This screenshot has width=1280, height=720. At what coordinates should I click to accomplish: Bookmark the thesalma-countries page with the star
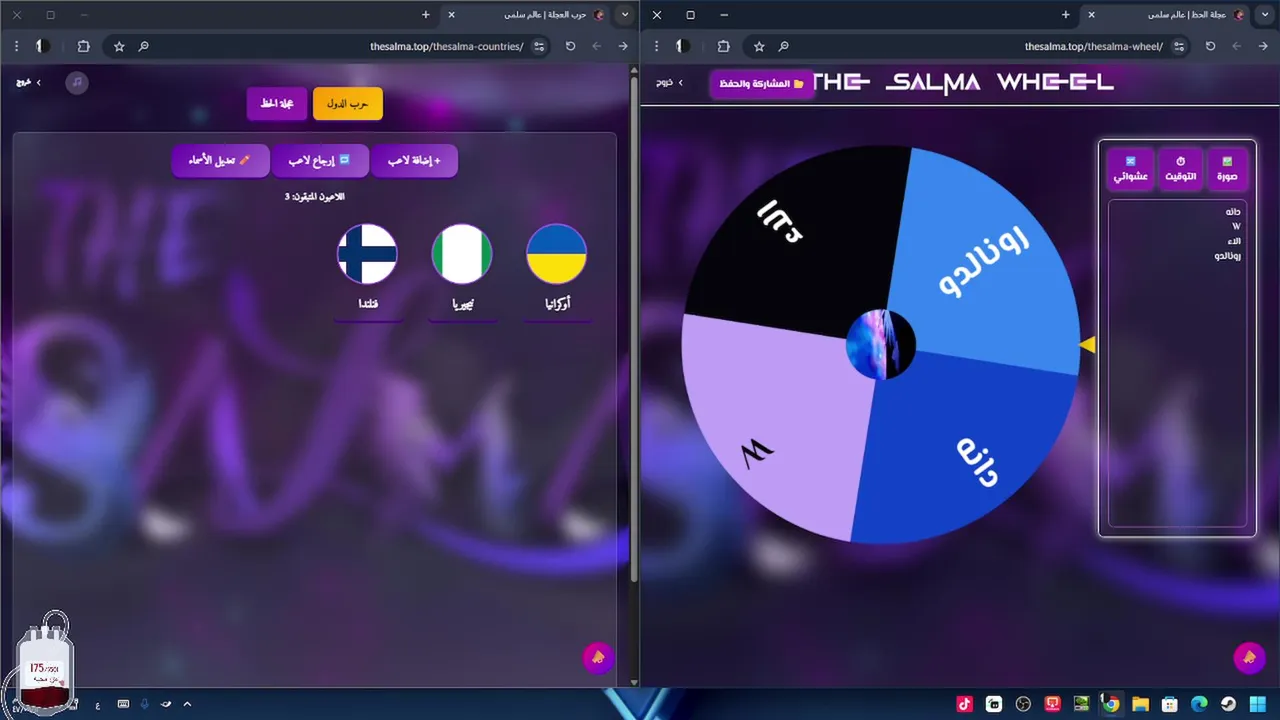(x=119, y=46)
